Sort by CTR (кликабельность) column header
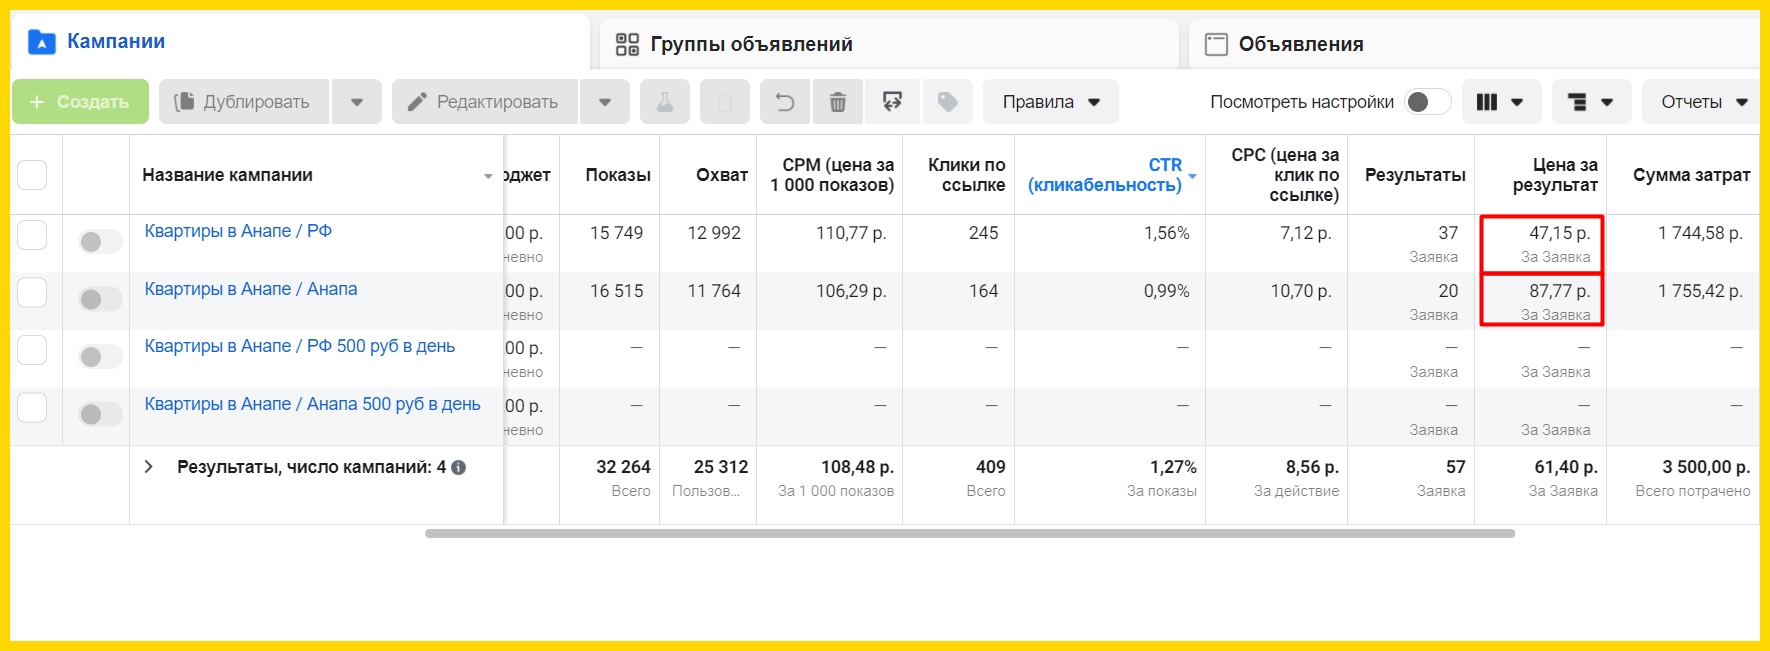Screen dimensions: 1770x651 click(1105, 175)
